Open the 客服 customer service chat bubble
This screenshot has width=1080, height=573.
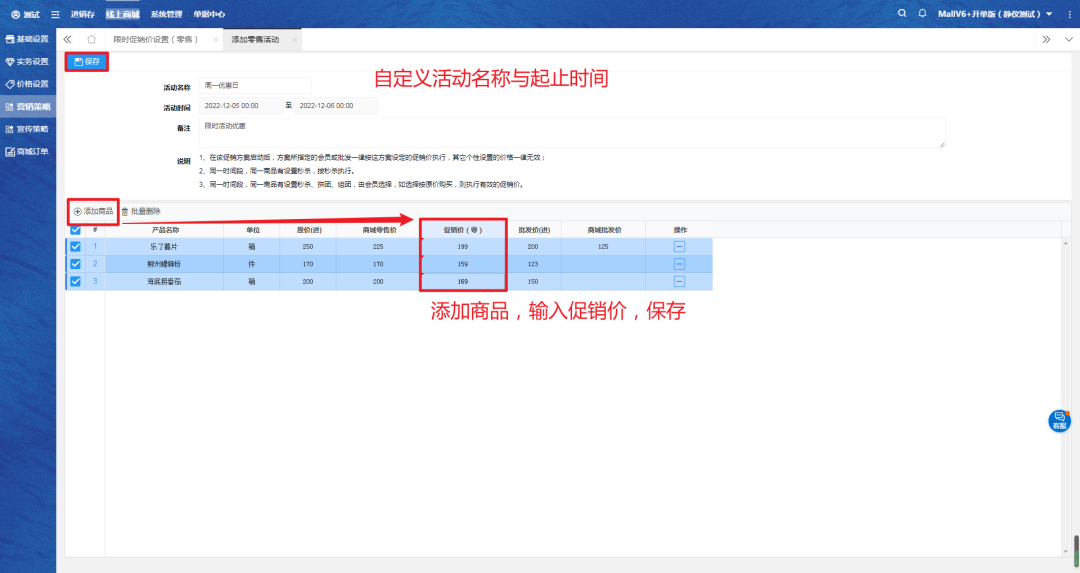[x=1059, y=421]
